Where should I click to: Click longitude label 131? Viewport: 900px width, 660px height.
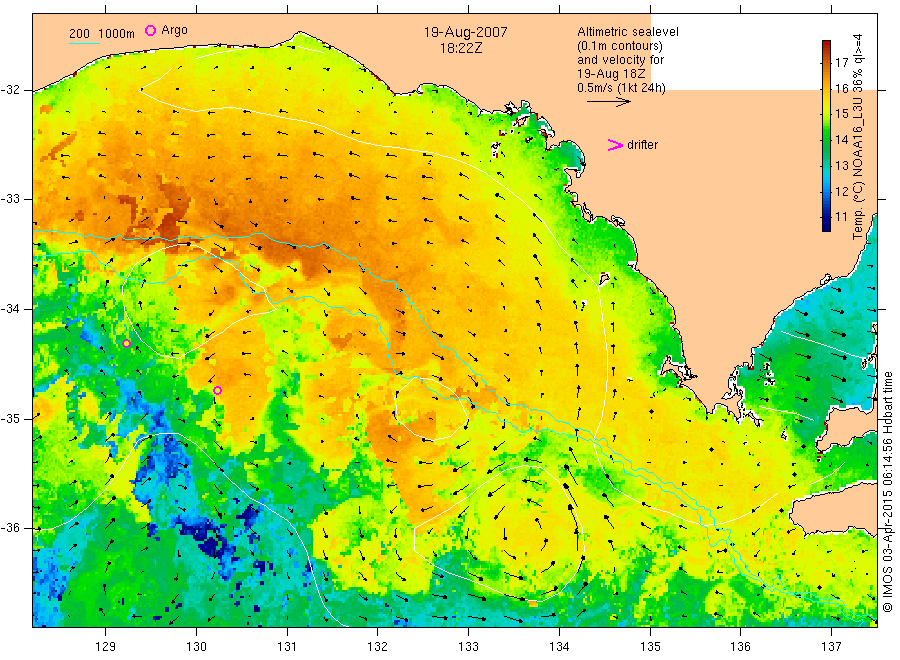287,647
